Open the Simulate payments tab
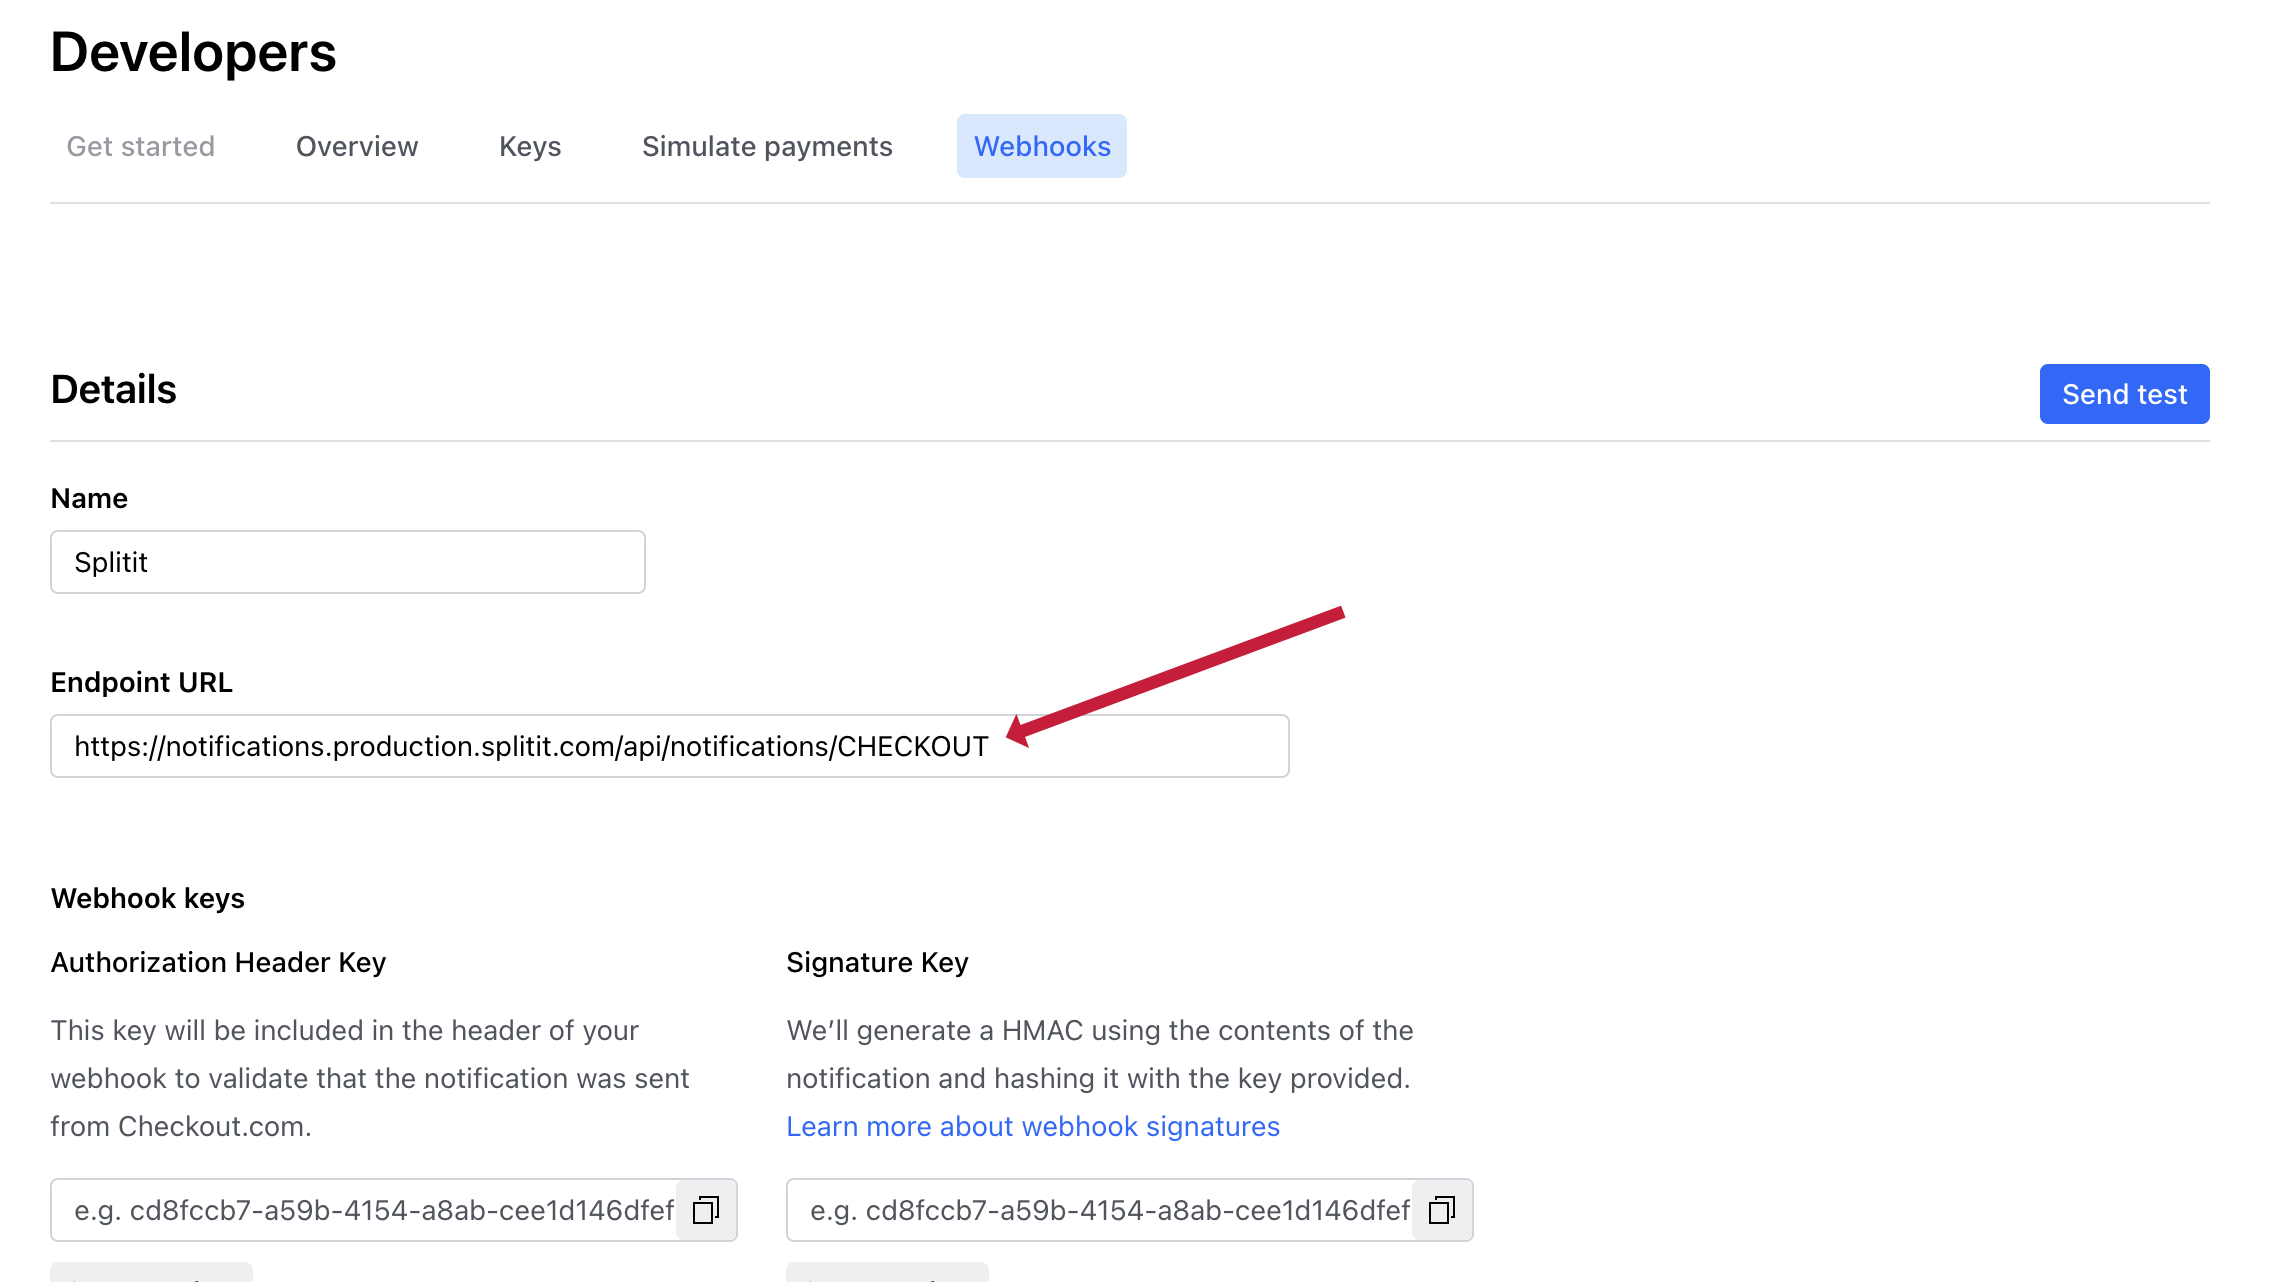This screenshot has height=1282, width=2270. point(767,146)
